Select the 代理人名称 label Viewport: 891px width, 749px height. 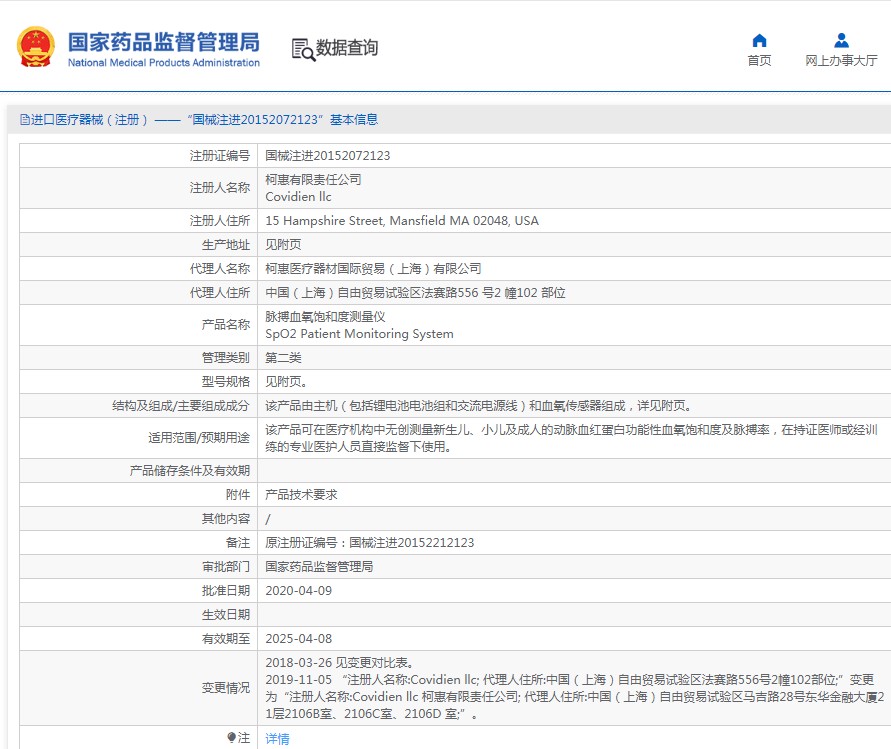coord(220,268)
